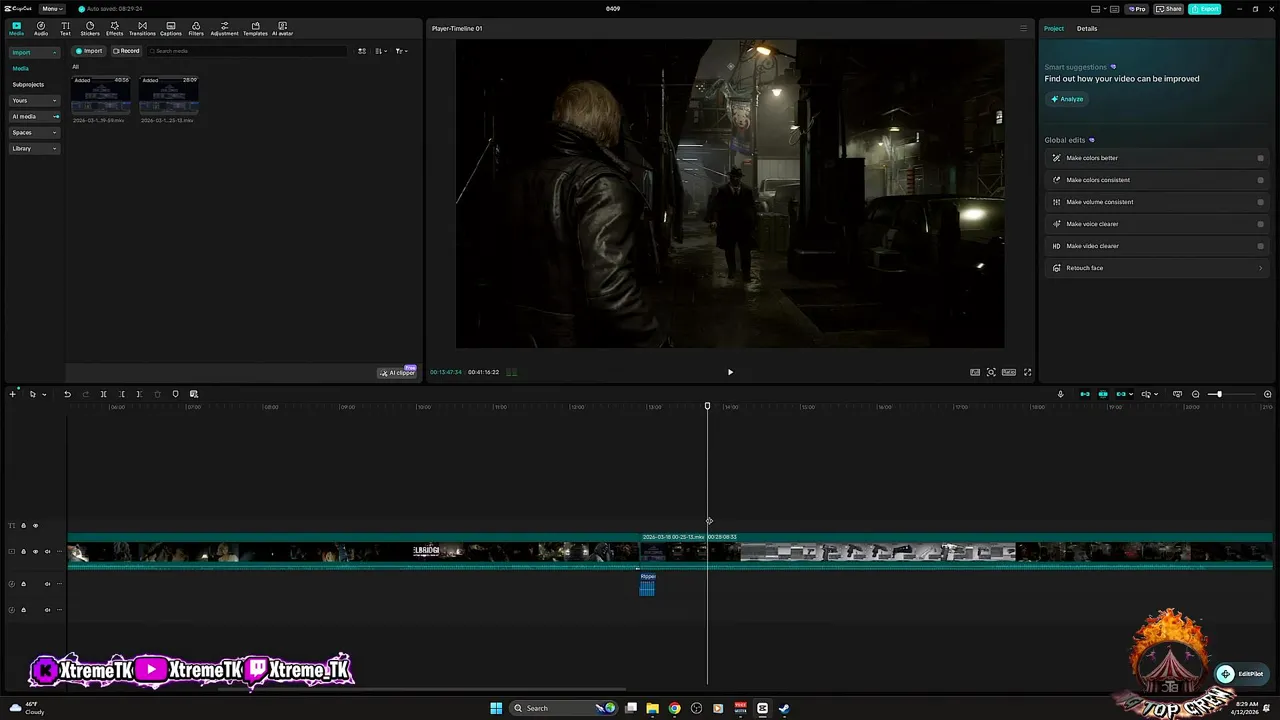Click the Import button
1280x720 pixels.
pyautogui.click(x=89, y=51)
